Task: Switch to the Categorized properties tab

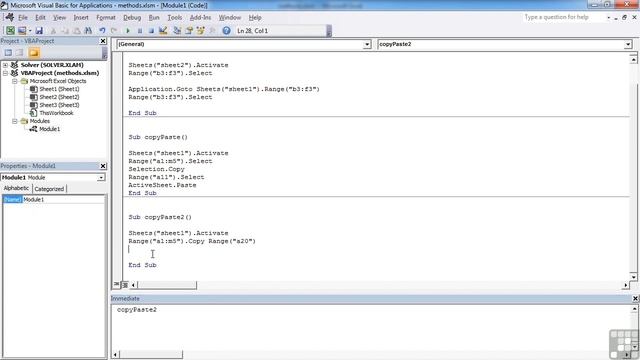Action: click(x=49, y=189)
